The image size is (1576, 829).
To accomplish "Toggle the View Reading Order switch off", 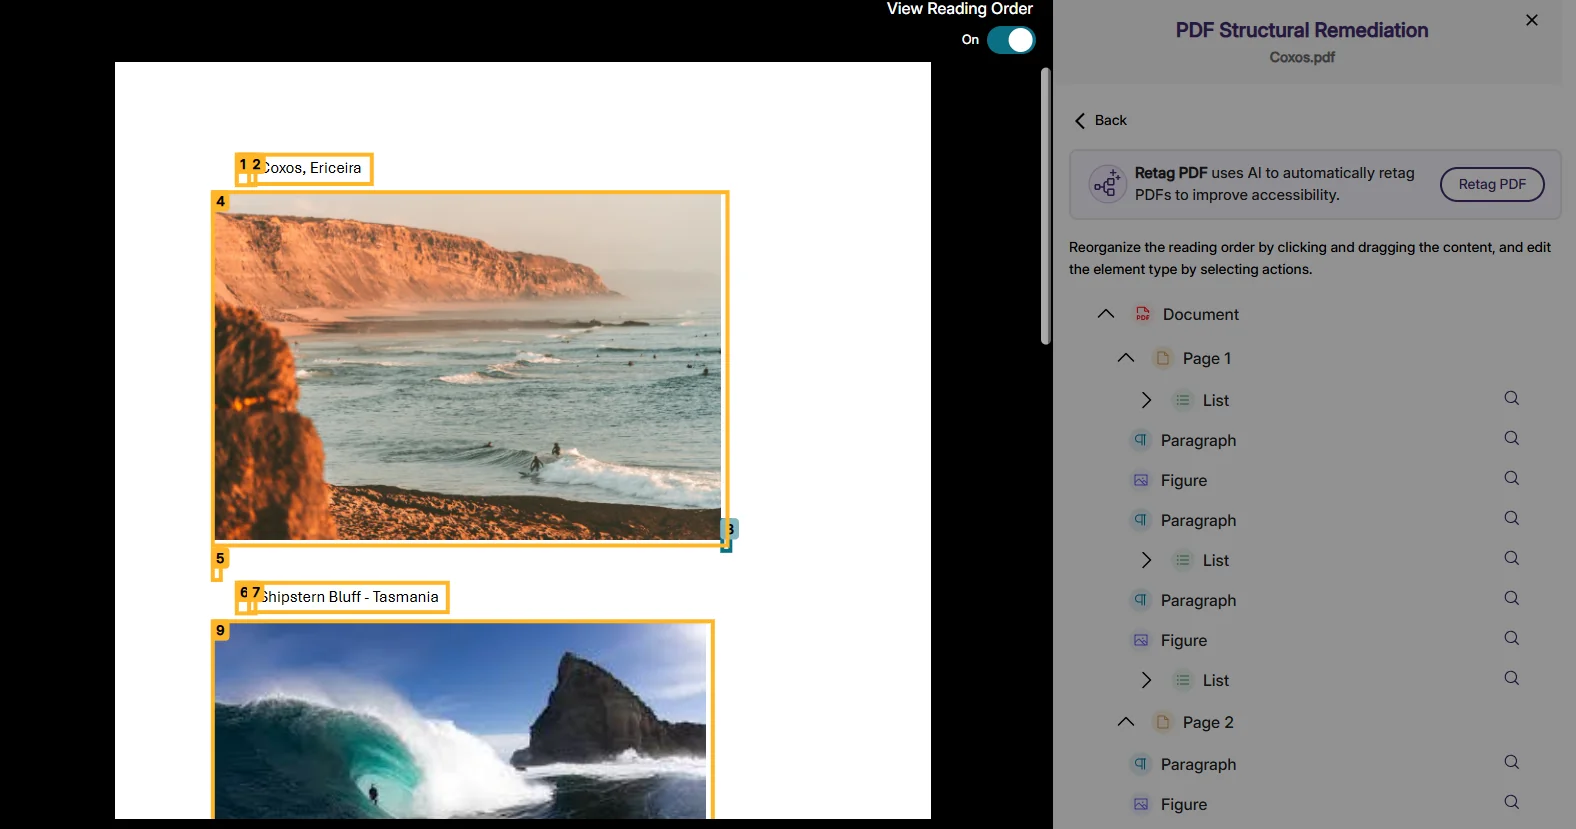I will [x=1010, y=40].
